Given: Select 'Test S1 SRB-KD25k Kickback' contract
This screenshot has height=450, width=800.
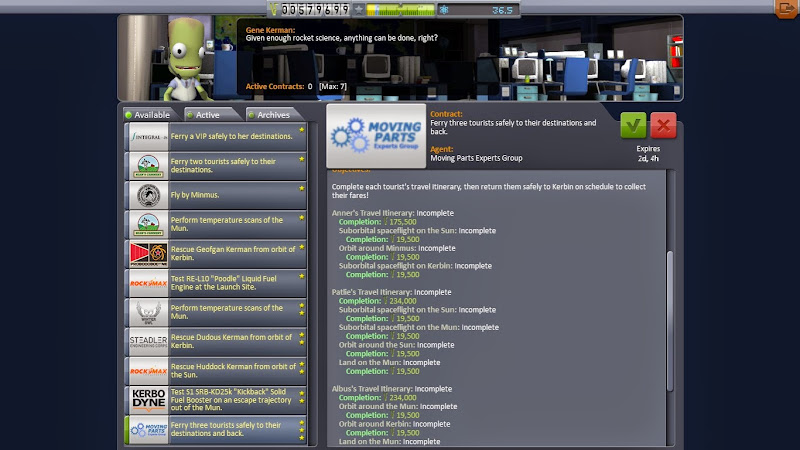Looking at the screenshot, I should pyautogui.click(x=216, y=400).
